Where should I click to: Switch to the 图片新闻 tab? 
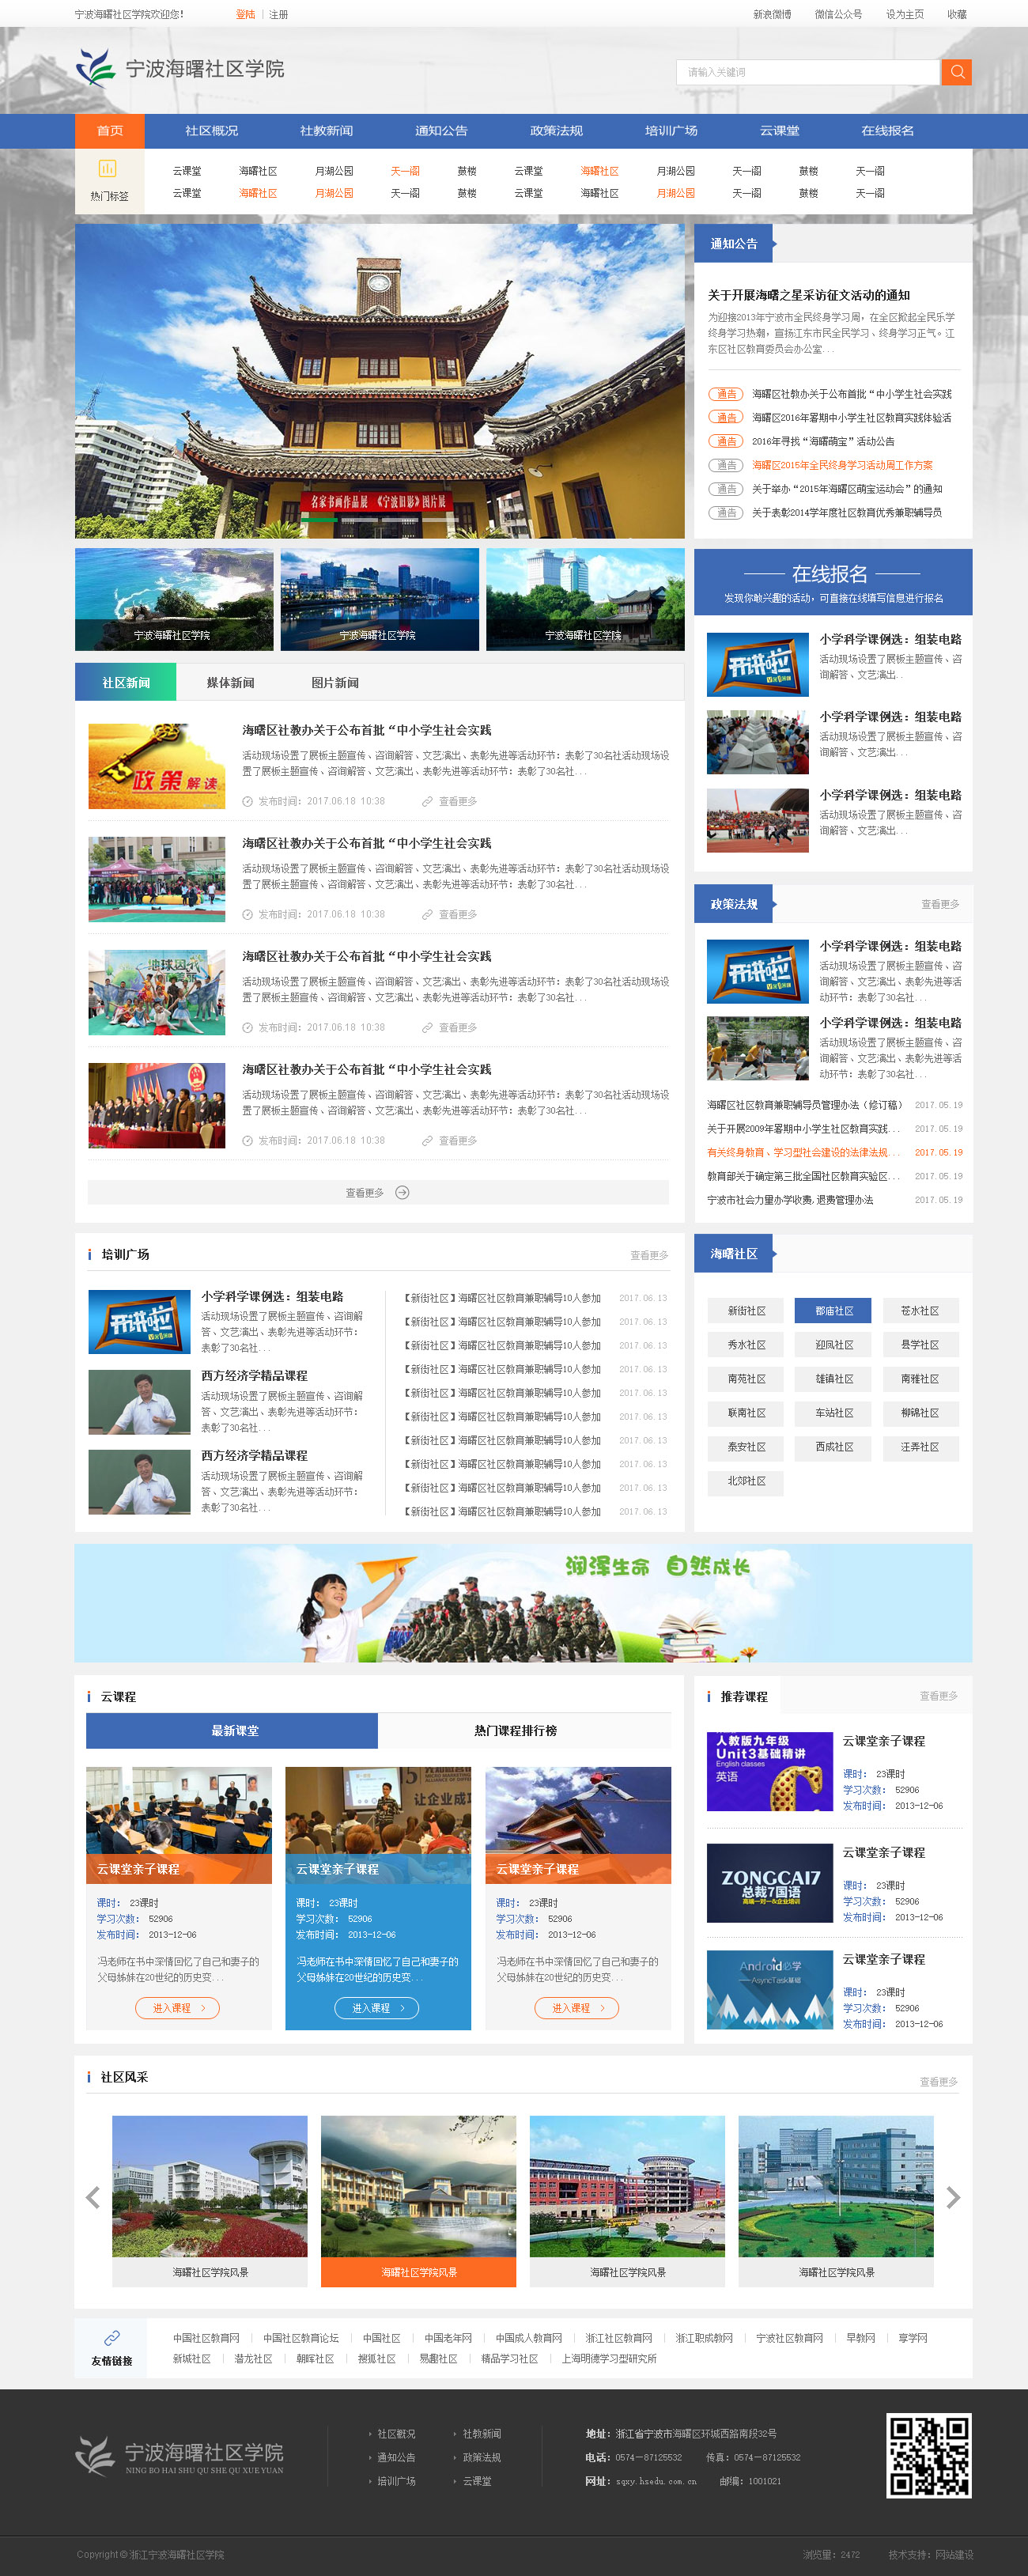[335, 683]
